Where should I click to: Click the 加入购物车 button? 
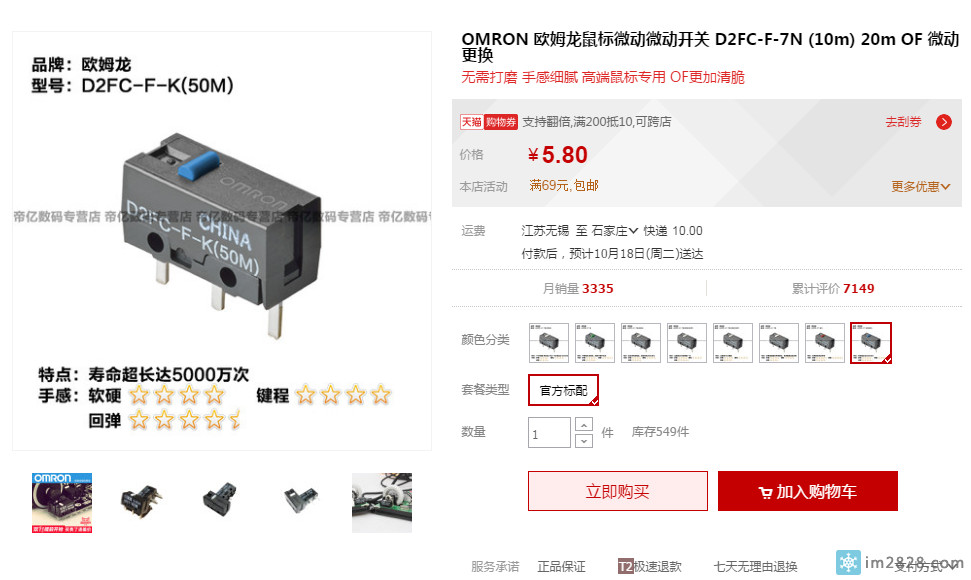pyautogui.click(x=808, y=491)
